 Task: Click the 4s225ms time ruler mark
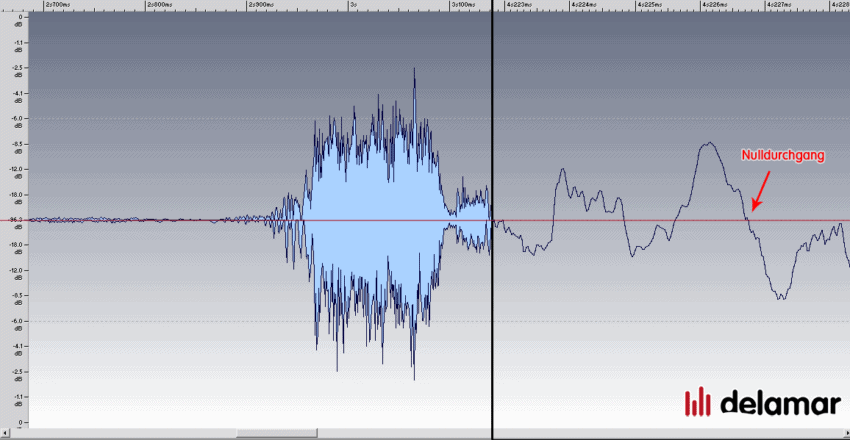(649, 5)
